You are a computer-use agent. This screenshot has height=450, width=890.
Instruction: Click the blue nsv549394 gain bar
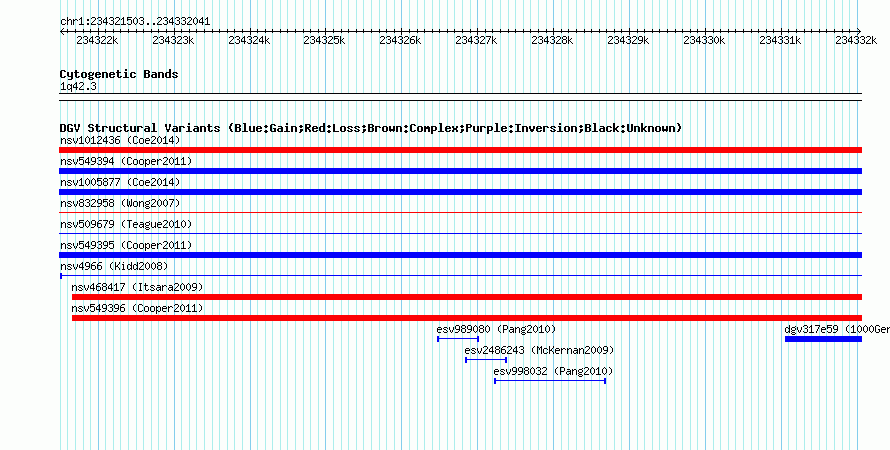(x=460, y=171)
